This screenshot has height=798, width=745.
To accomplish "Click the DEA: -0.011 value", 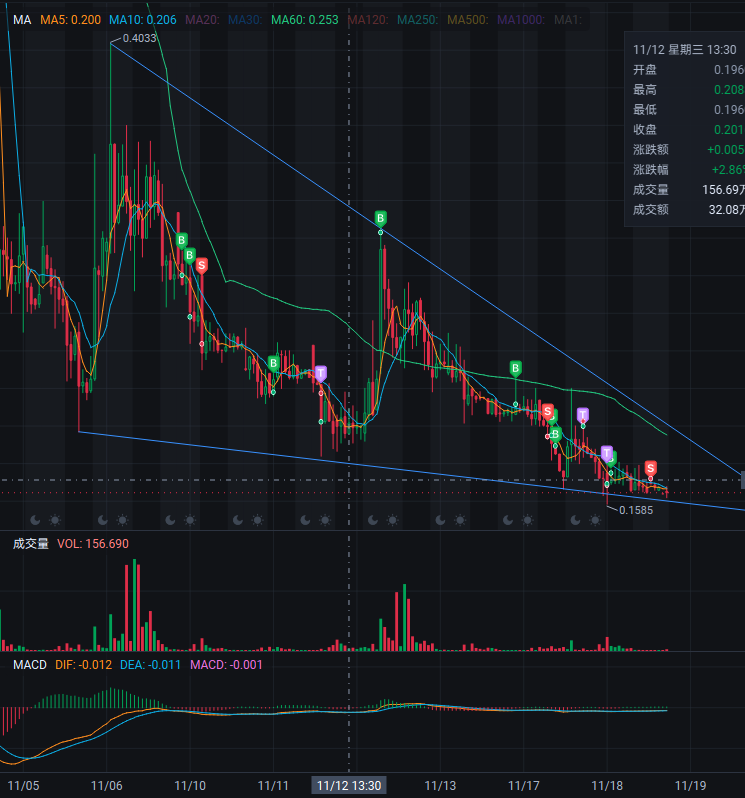I will pos(150,665).
